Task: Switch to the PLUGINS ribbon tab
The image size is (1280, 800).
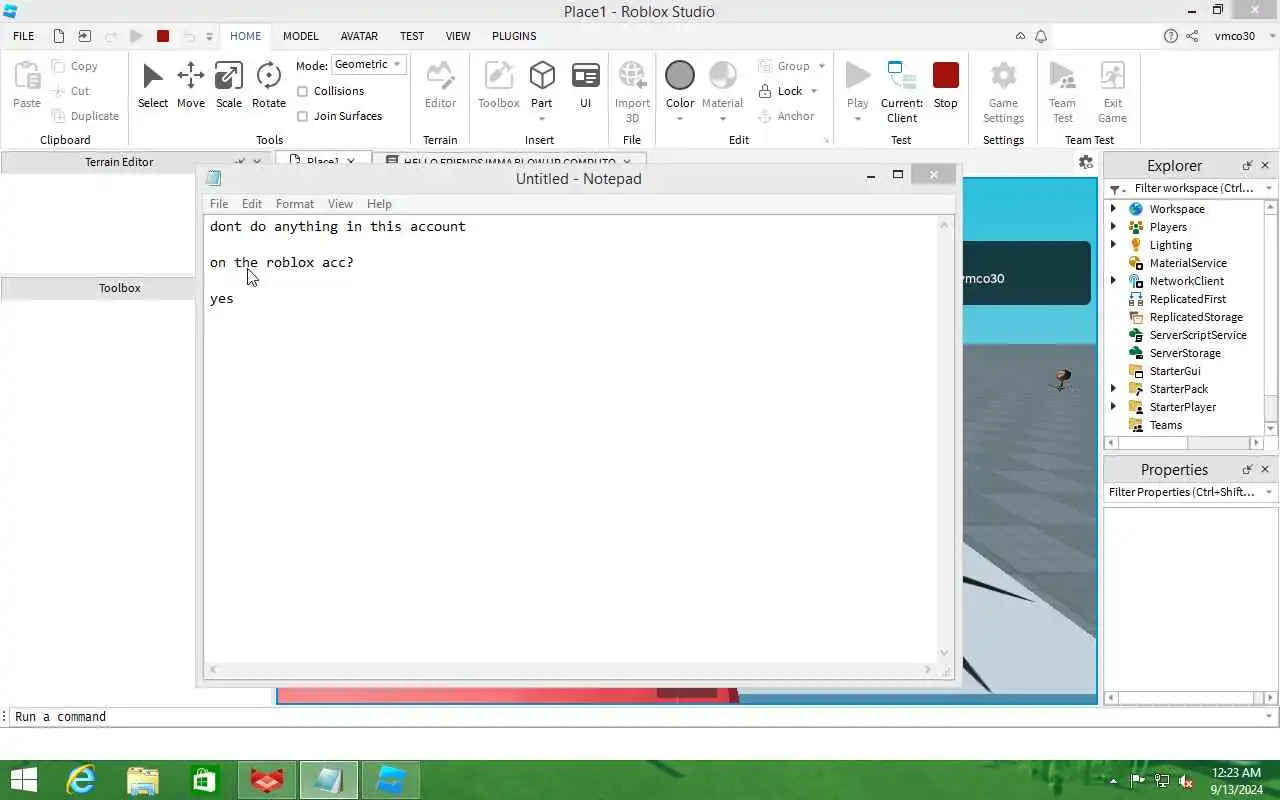Action: (514, 36)
